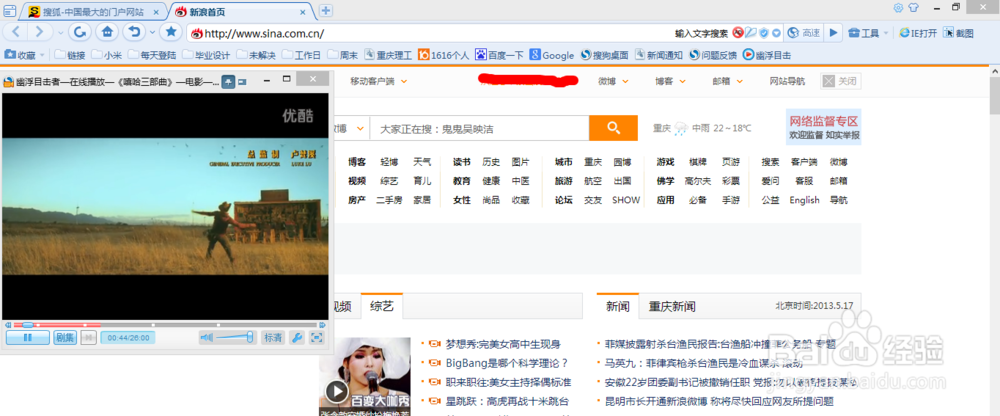The height and width of the screenshot is (416, 1000).
Task: Click the 截图 screenshot tool
Action: click(x=958, y=33)
